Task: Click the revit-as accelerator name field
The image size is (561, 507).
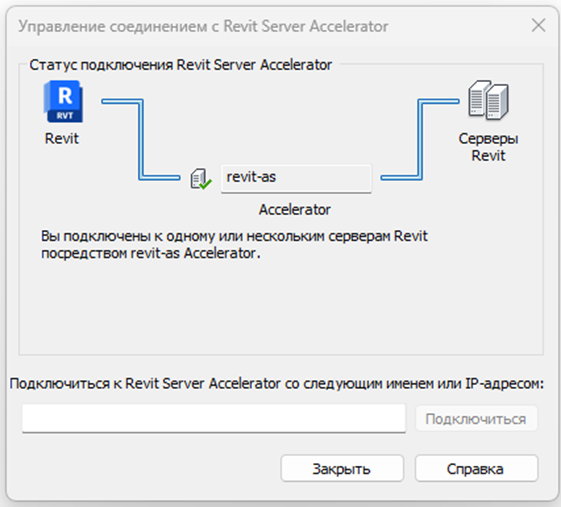Action: pyautogui.click(x=296, y=178)
